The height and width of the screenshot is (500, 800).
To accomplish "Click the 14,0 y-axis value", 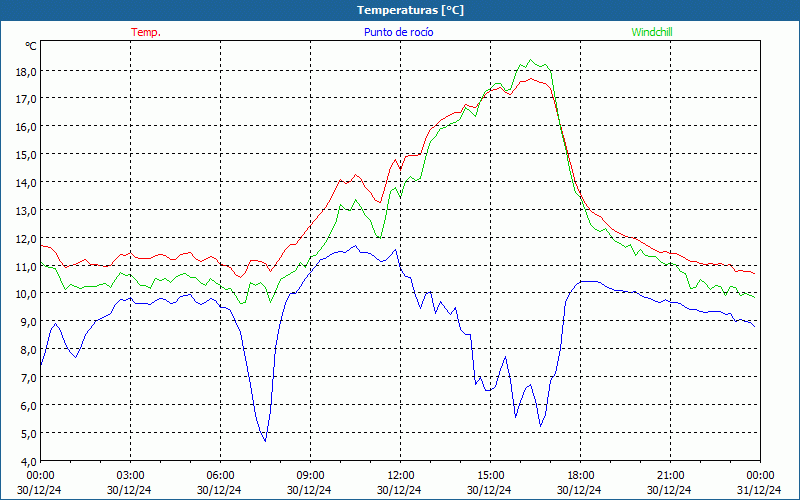I will 26,184.
